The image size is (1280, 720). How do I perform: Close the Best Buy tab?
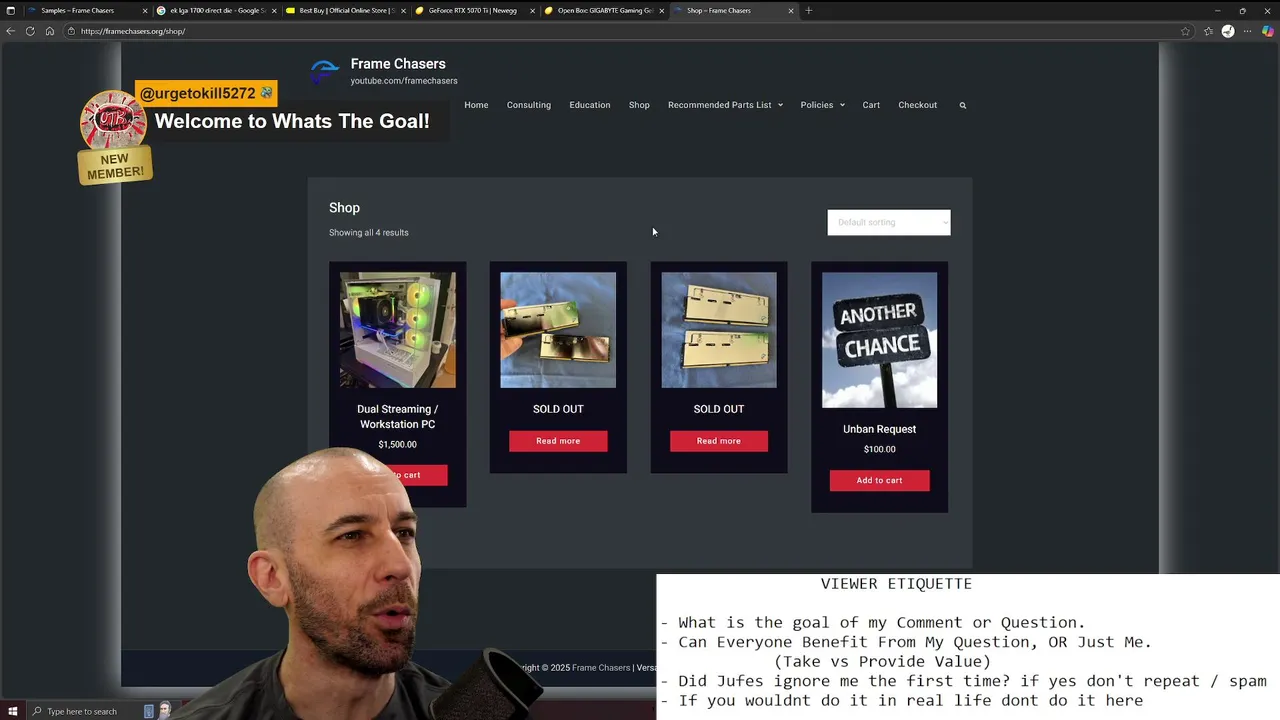pos(403,10)
